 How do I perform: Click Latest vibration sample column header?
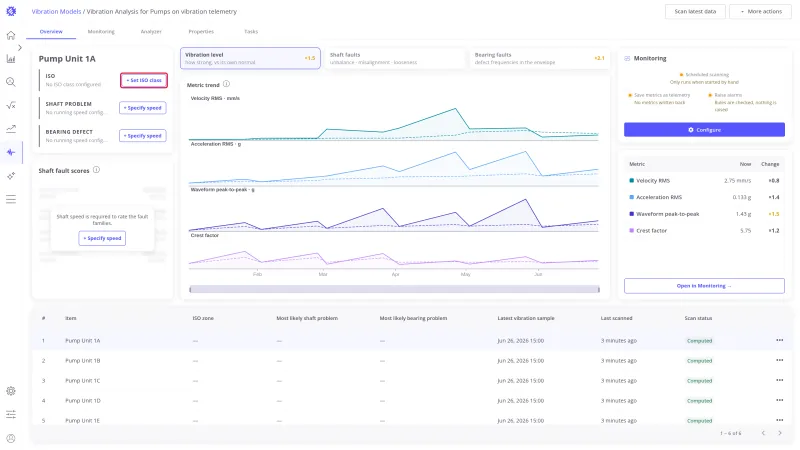point(526,318)
